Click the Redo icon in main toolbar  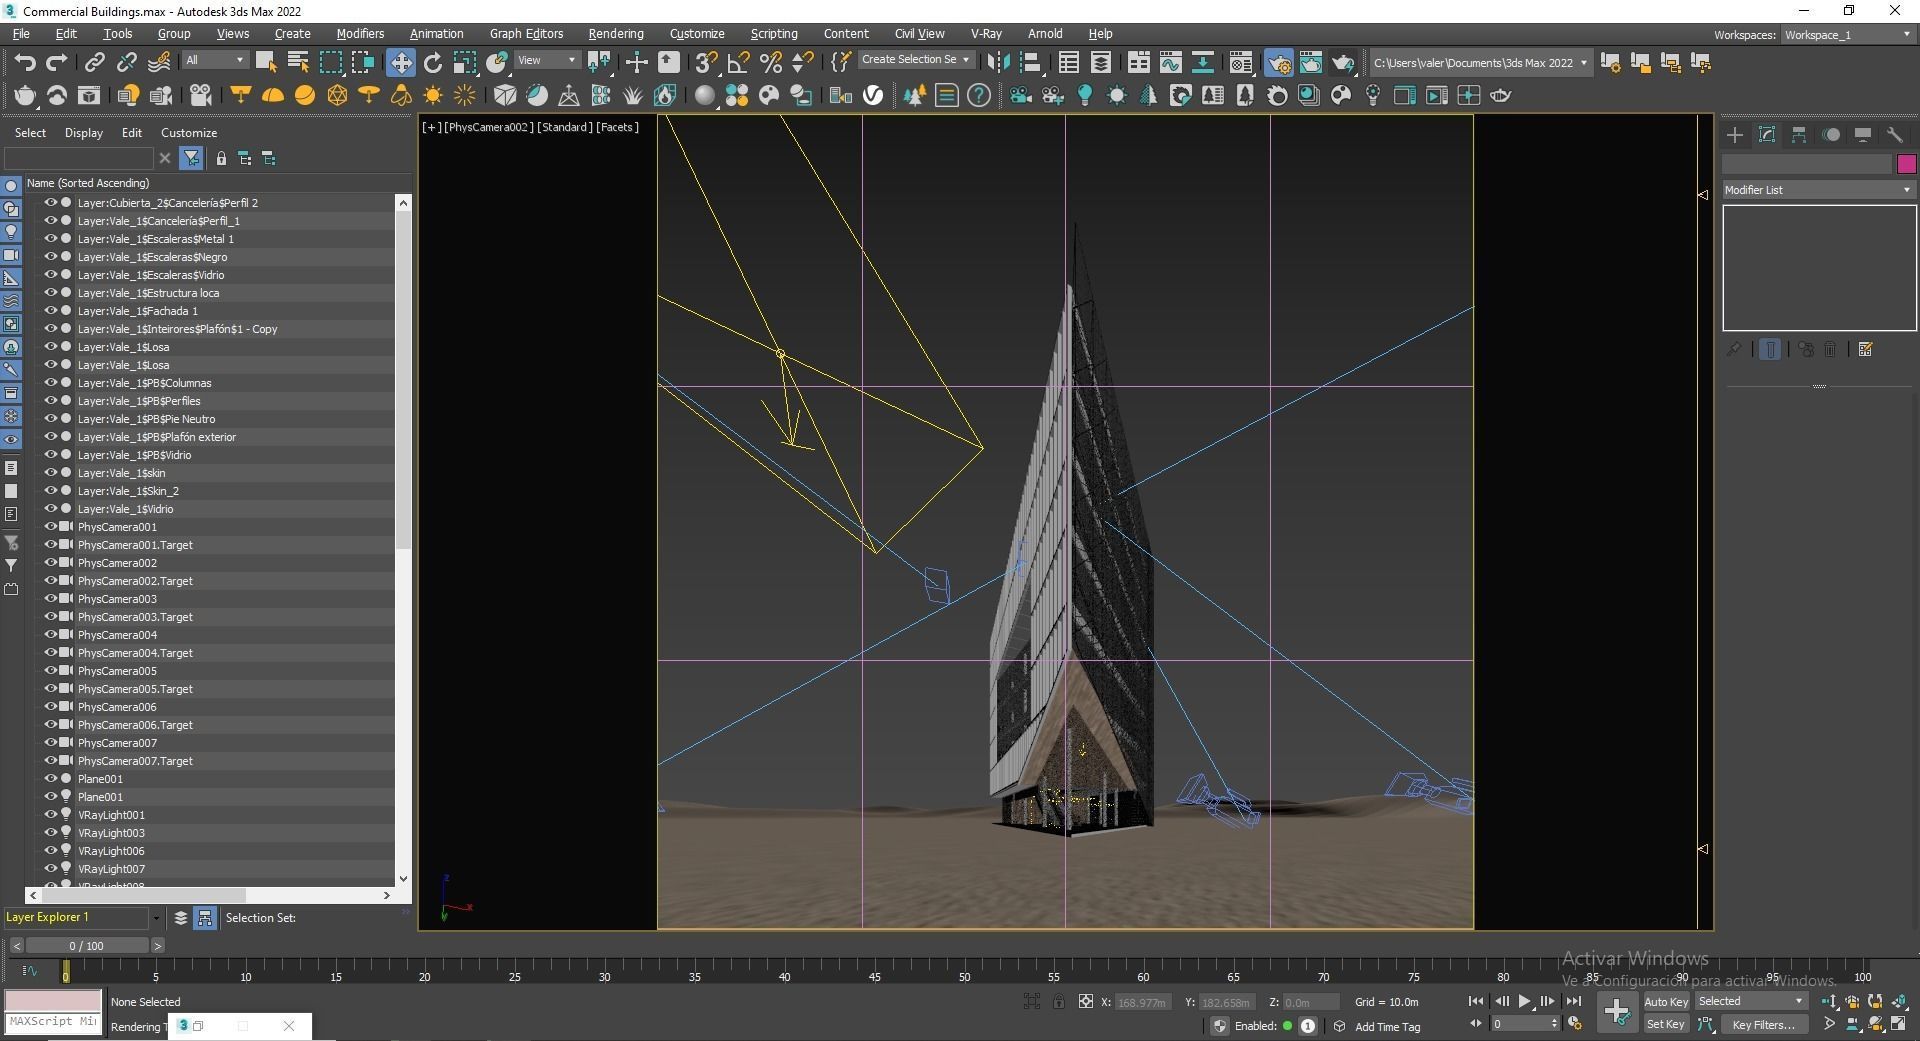coord(57,63)
